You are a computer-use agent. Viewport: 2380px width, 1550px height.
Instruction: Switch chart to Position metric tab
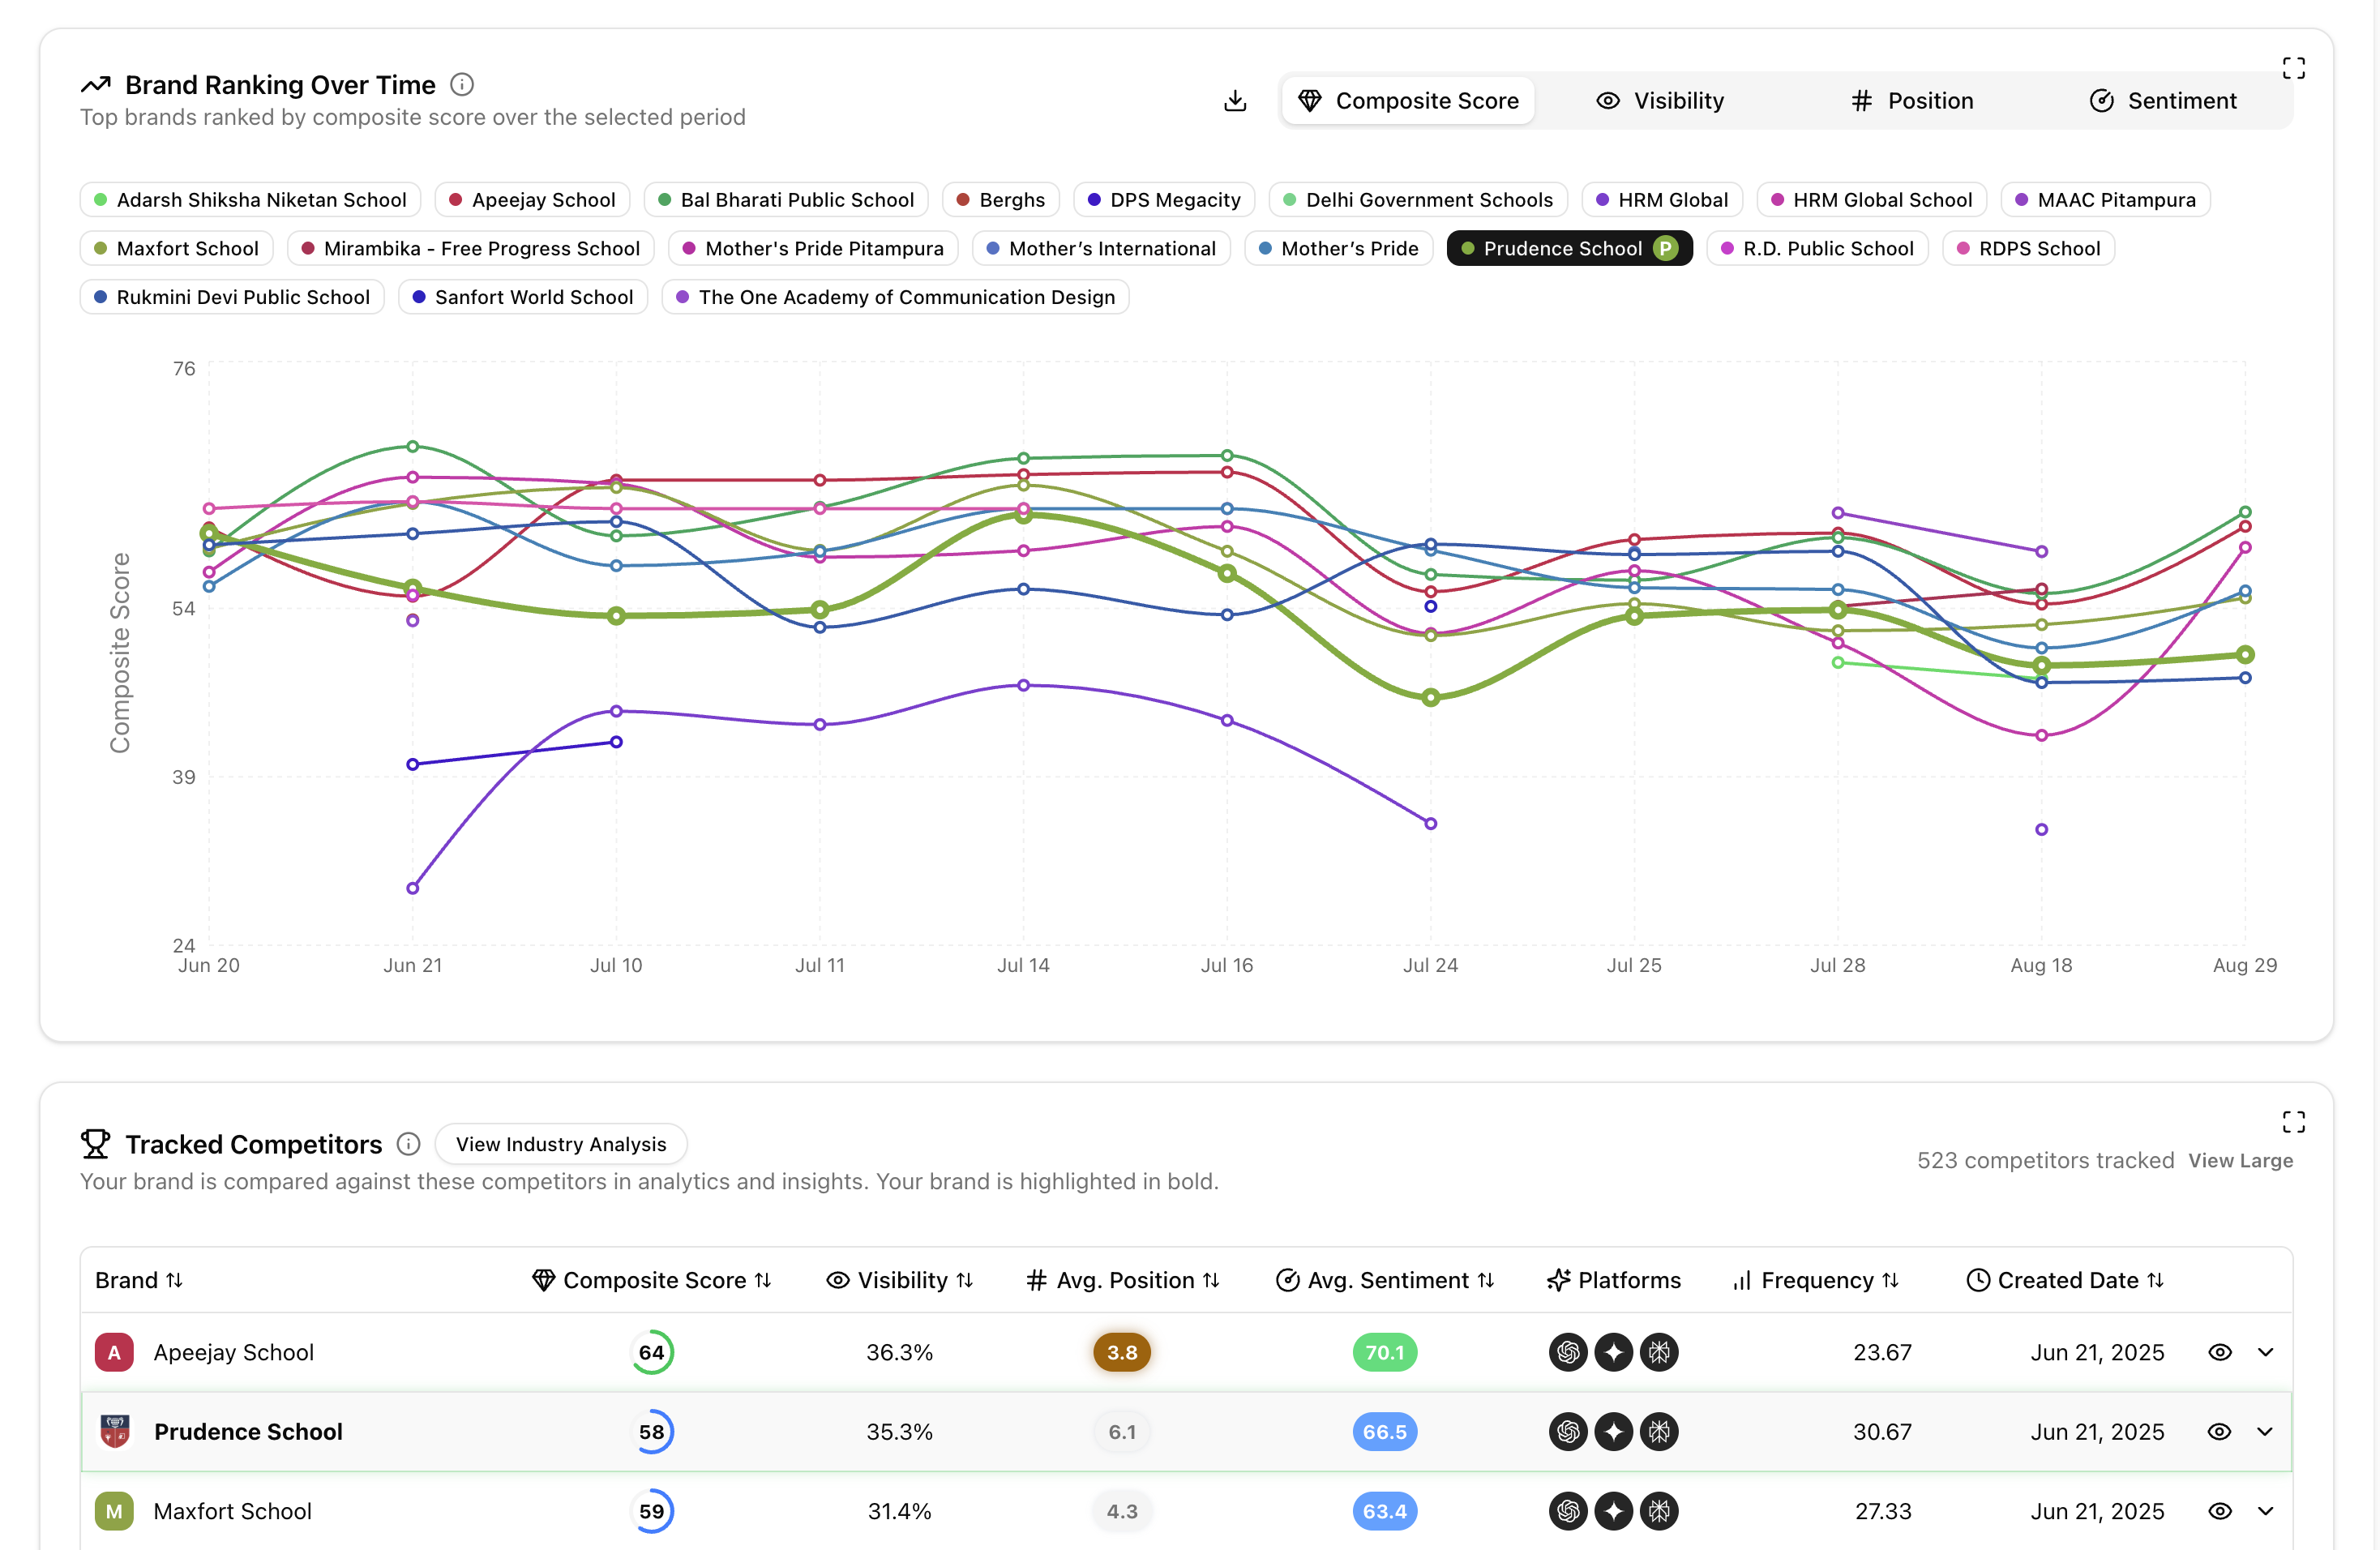click(1912, 101)
